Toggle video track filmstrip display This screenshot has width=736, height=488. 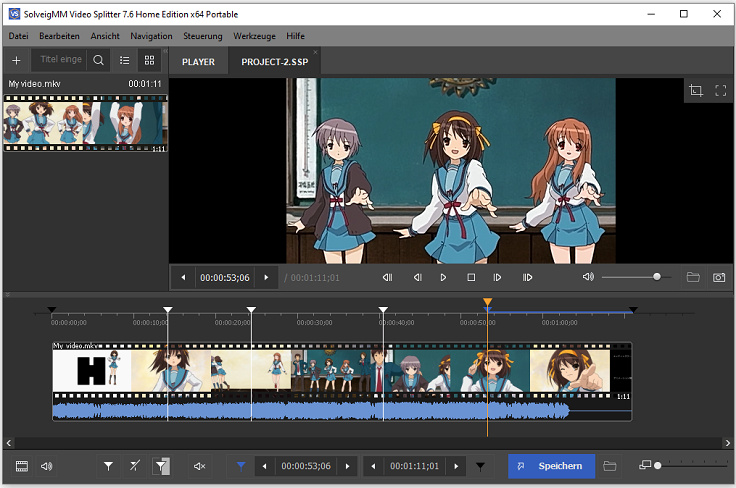pyautogui.click(x=22, y=466)
